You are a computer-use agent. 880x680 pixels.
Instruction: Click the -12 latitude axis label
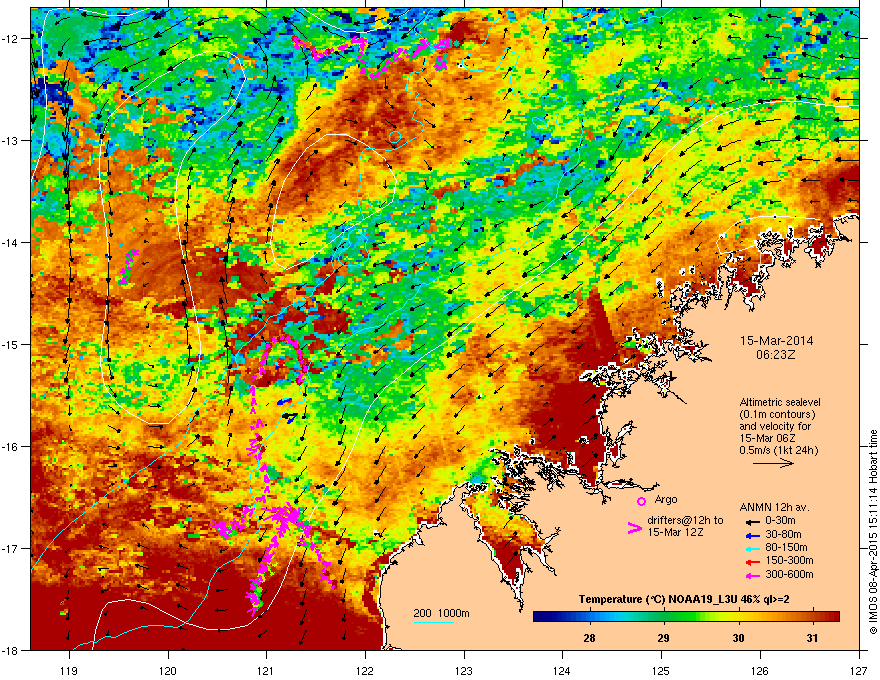click(10, 39)
